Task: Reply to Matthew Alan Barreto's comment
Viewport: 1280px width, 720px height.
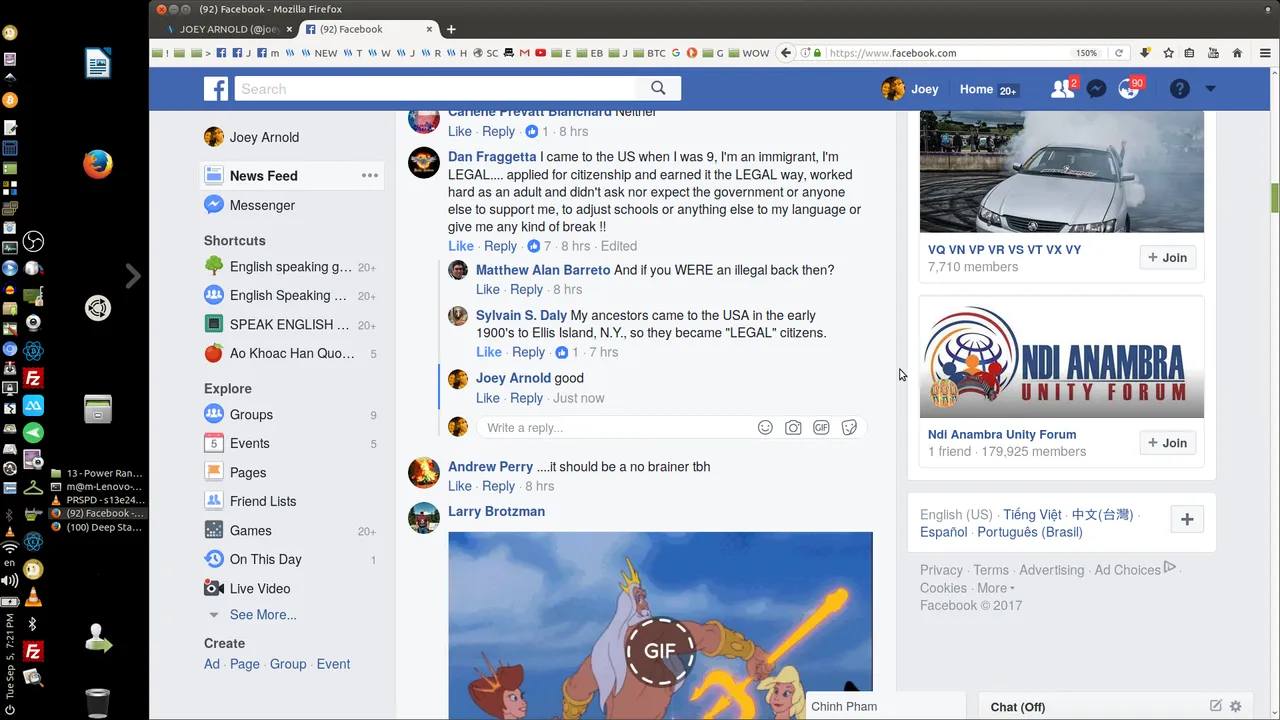Action: click(x=526, y=289)
